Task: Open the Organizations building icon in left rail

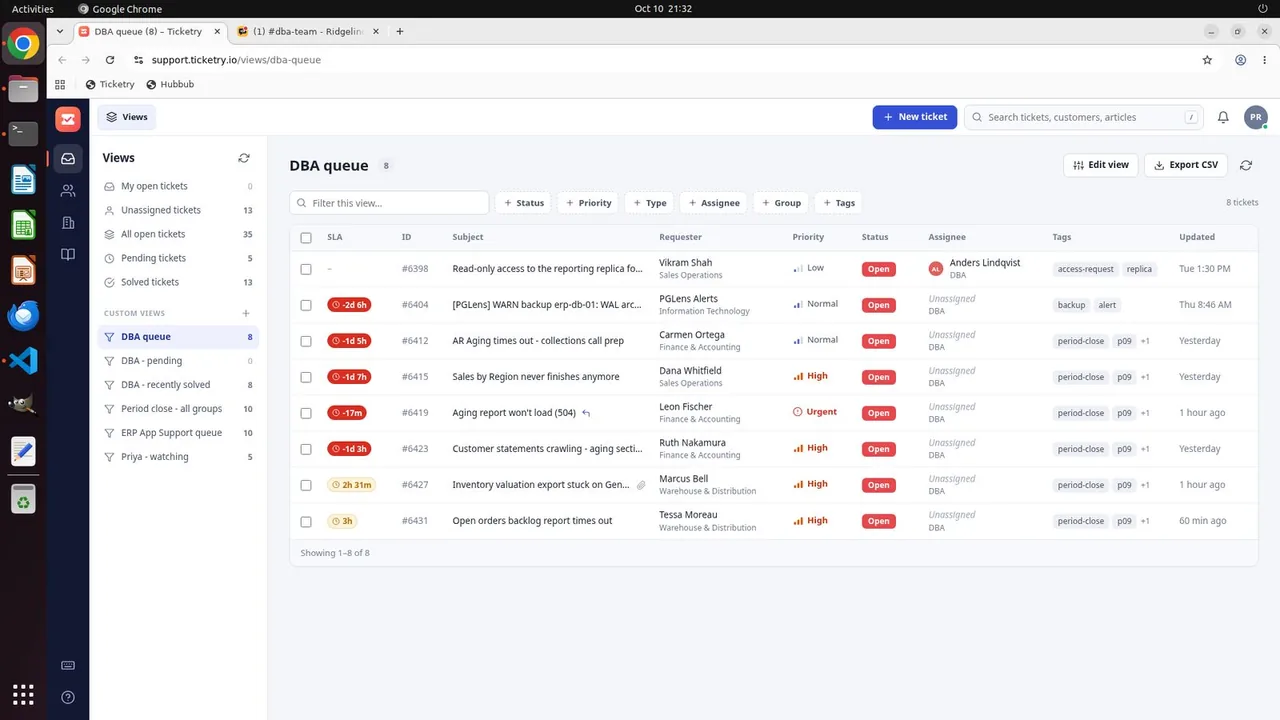Action: 68,222
